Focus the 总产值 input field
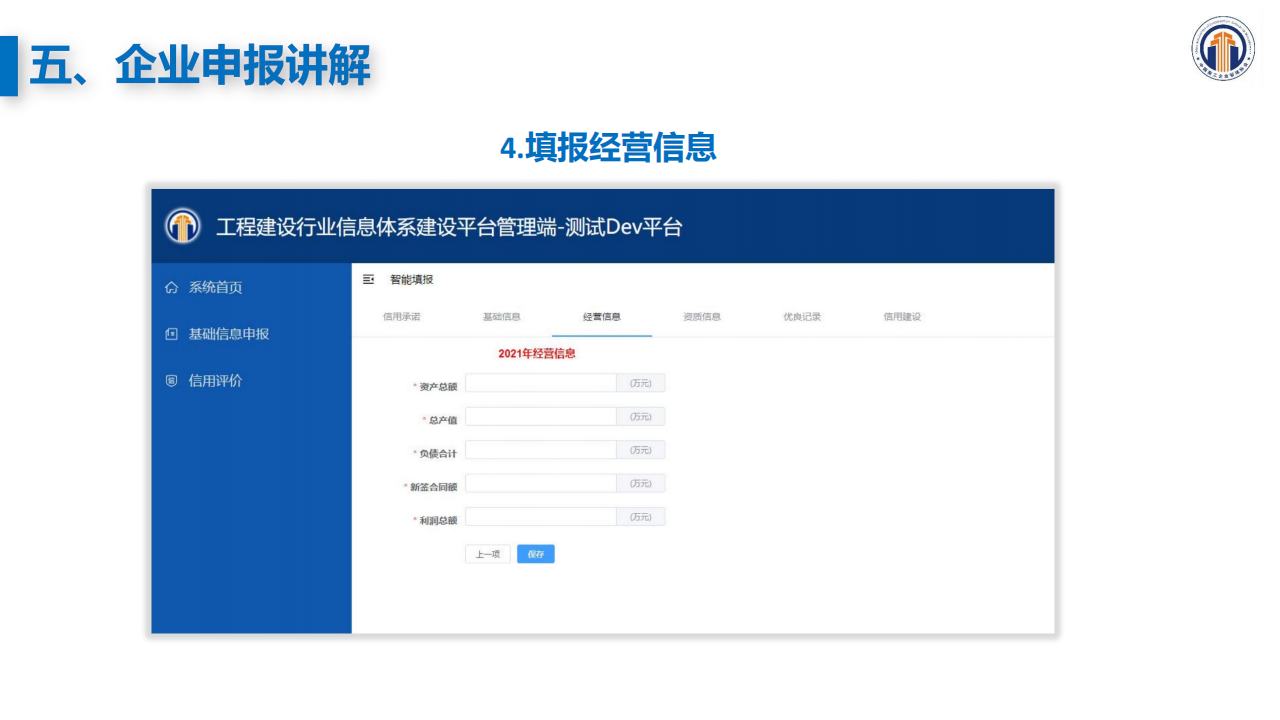The height and width of the screenshot is (720, 1280). (x=541, y=417)
